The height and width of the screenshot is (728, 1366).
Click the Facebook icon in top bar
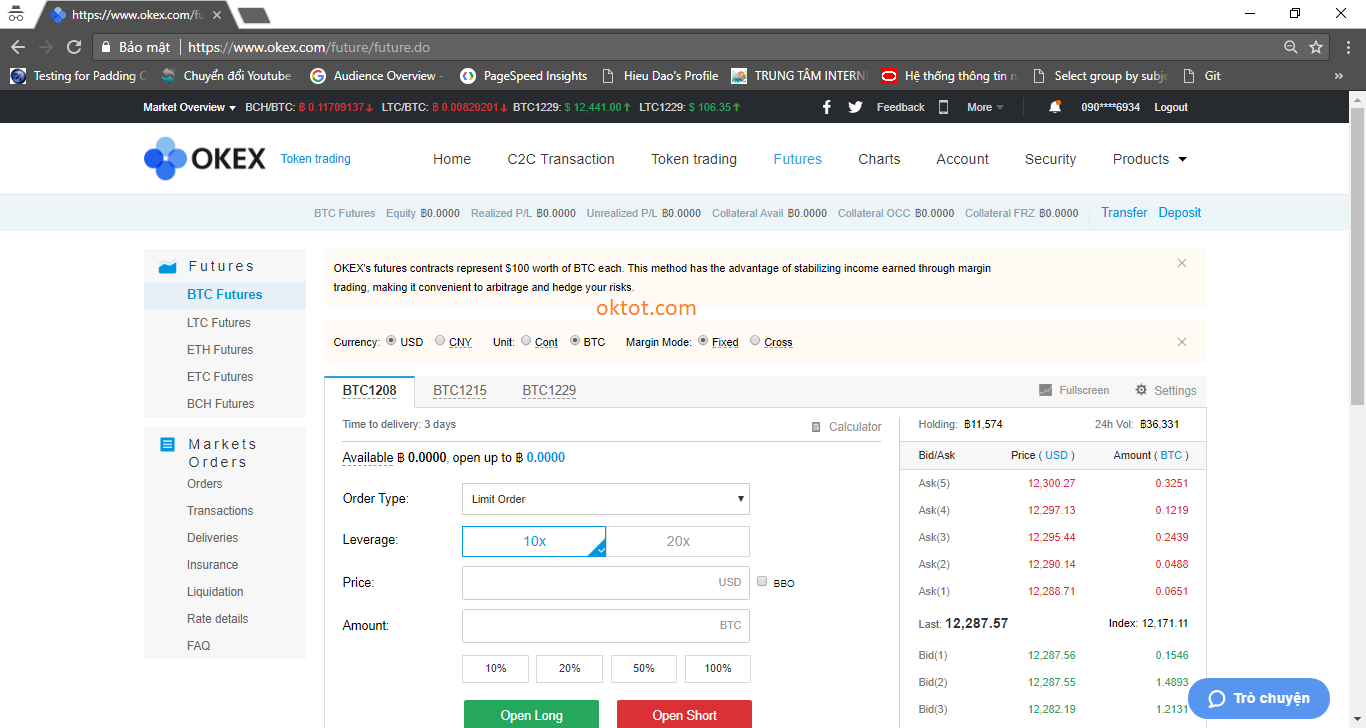826,107
